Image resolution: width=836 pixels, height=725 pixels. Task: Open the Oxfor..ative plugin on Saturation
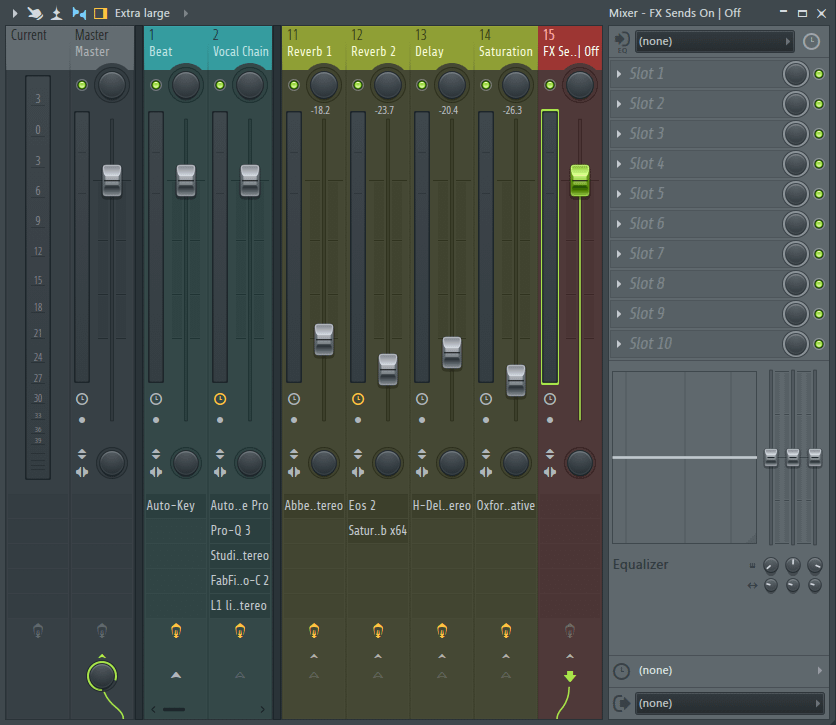[506, 506]
